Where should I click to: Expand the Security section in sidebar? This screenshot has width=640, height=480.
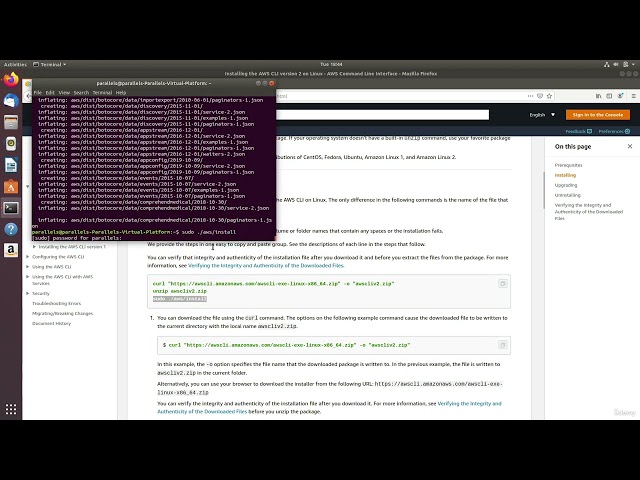click(x=28, y=293)
